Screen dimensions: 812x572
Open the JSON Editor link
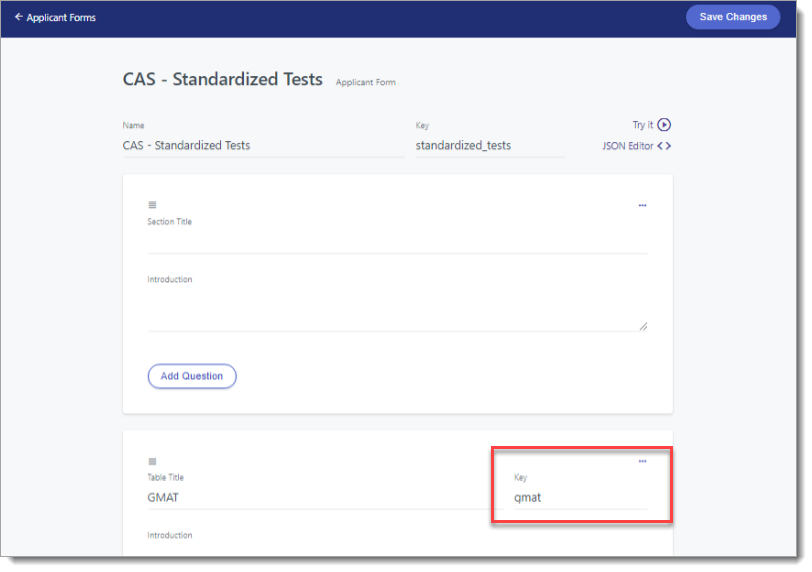tap(628, 146)
